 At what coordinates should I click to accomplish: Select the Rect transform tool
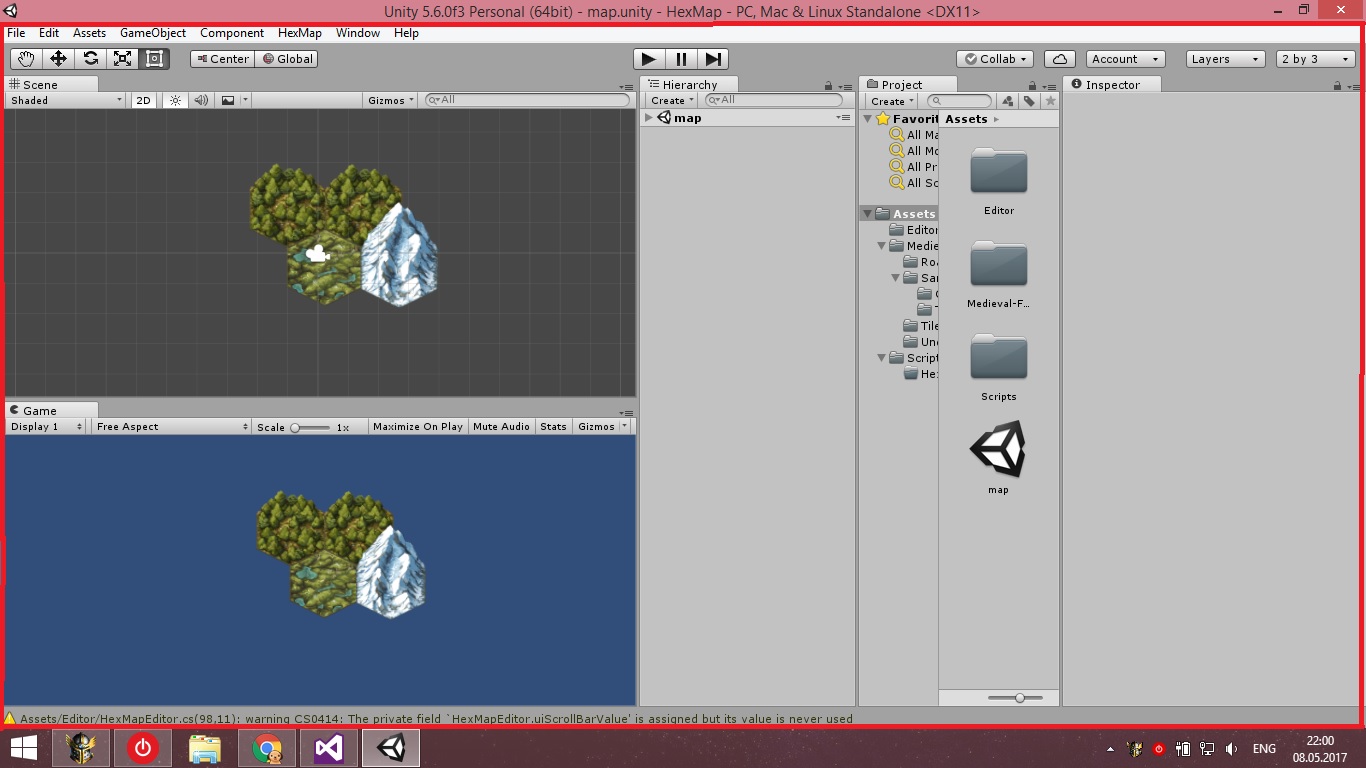tap(154, 59)
